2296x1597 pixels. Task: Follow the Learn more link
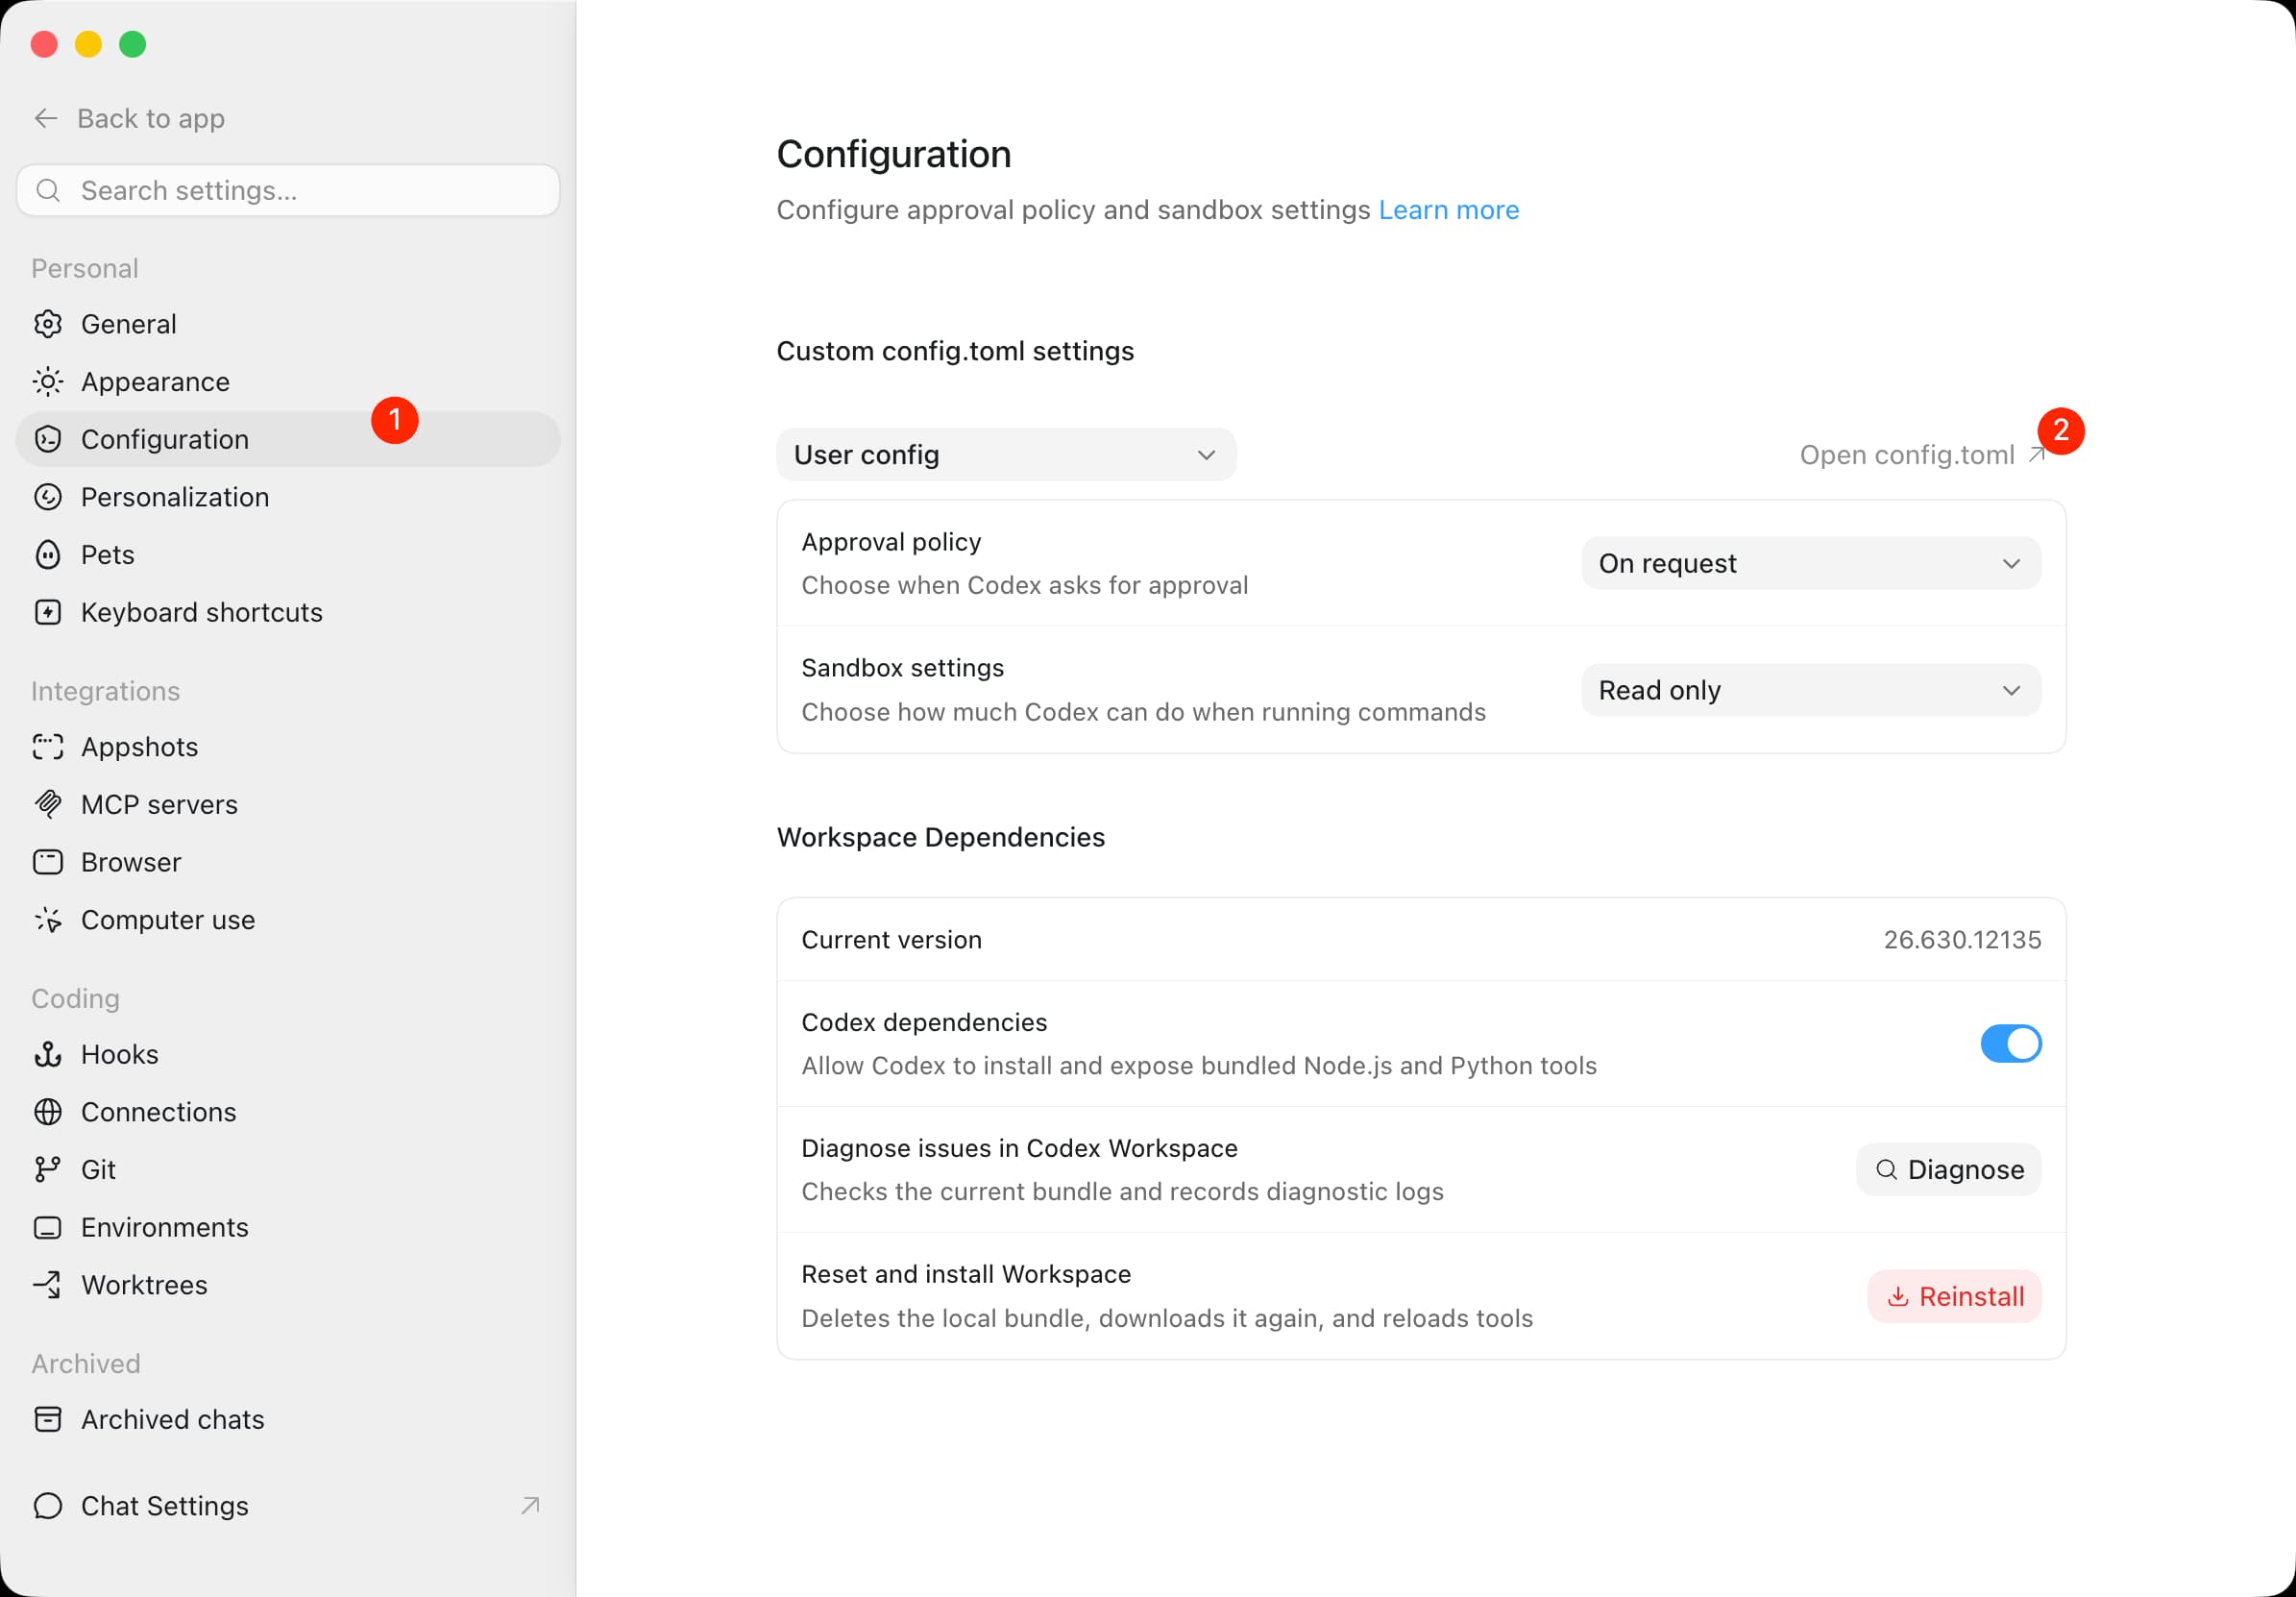[1448, 210]
